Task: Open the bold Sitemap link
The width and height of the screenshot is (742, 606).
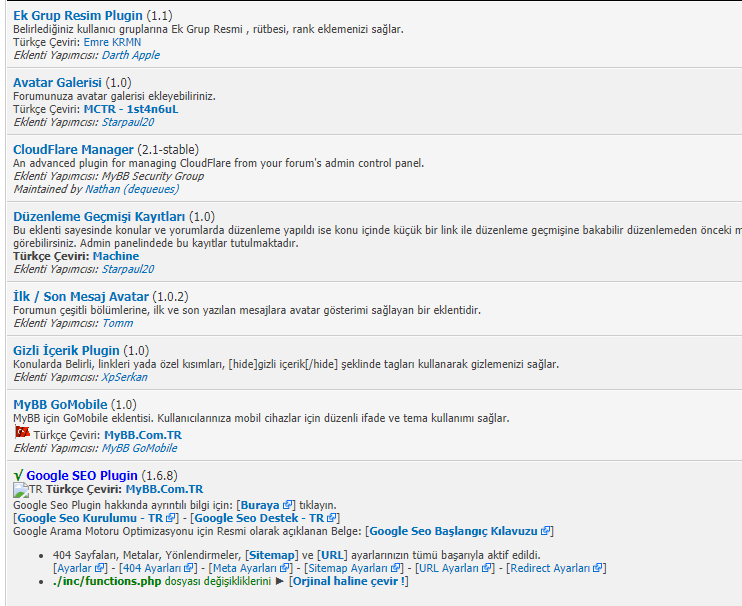Action: point(272,555)
